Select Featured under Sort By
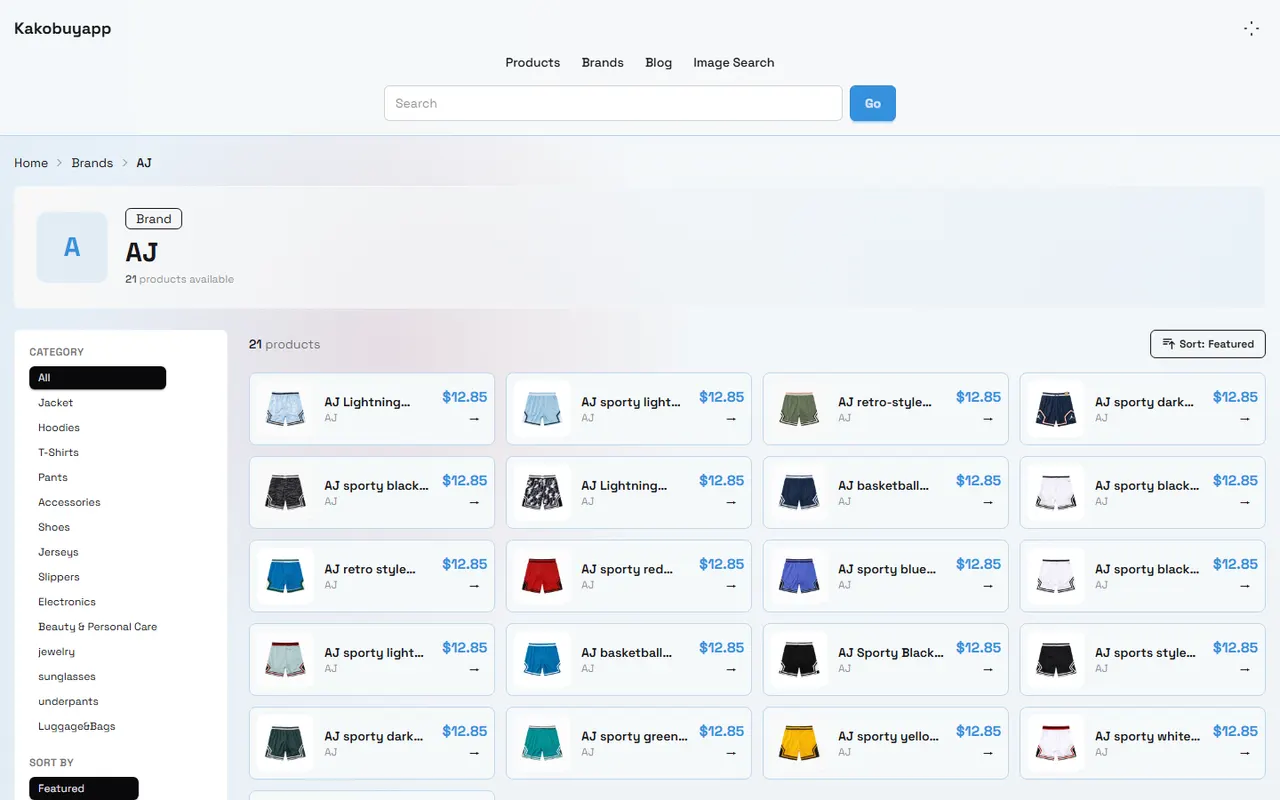This screenshot has height=800, width=1280. pyautogui.click(x=84, y=789)
